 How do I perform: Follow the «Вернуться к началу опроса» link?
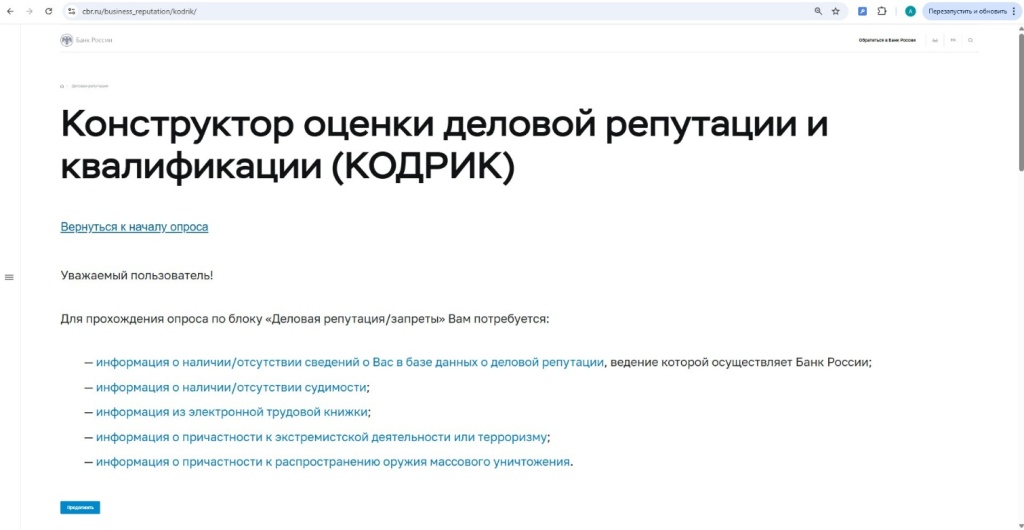tap(134, 227)
